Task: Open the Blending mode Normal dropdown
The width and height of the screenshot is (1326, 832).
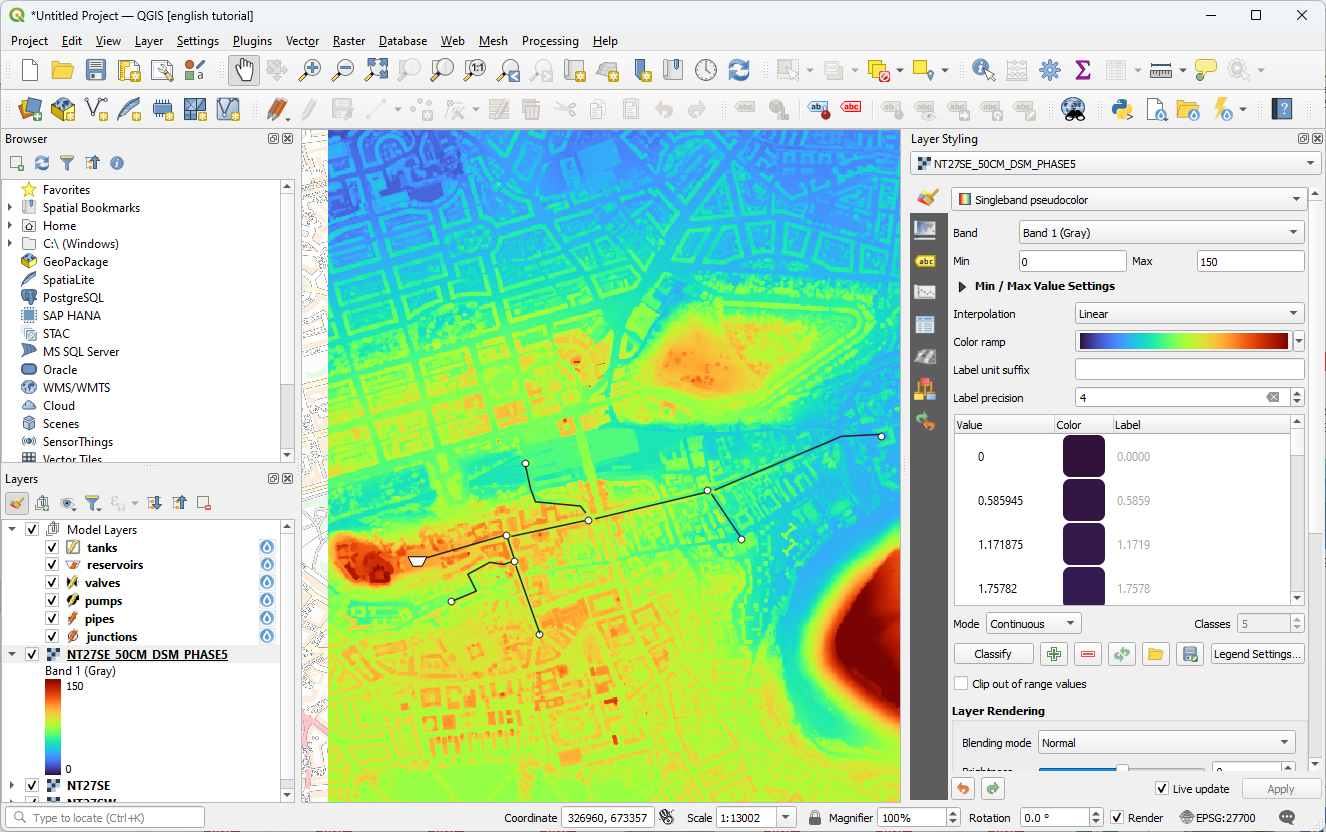Action: [1166, 743]
